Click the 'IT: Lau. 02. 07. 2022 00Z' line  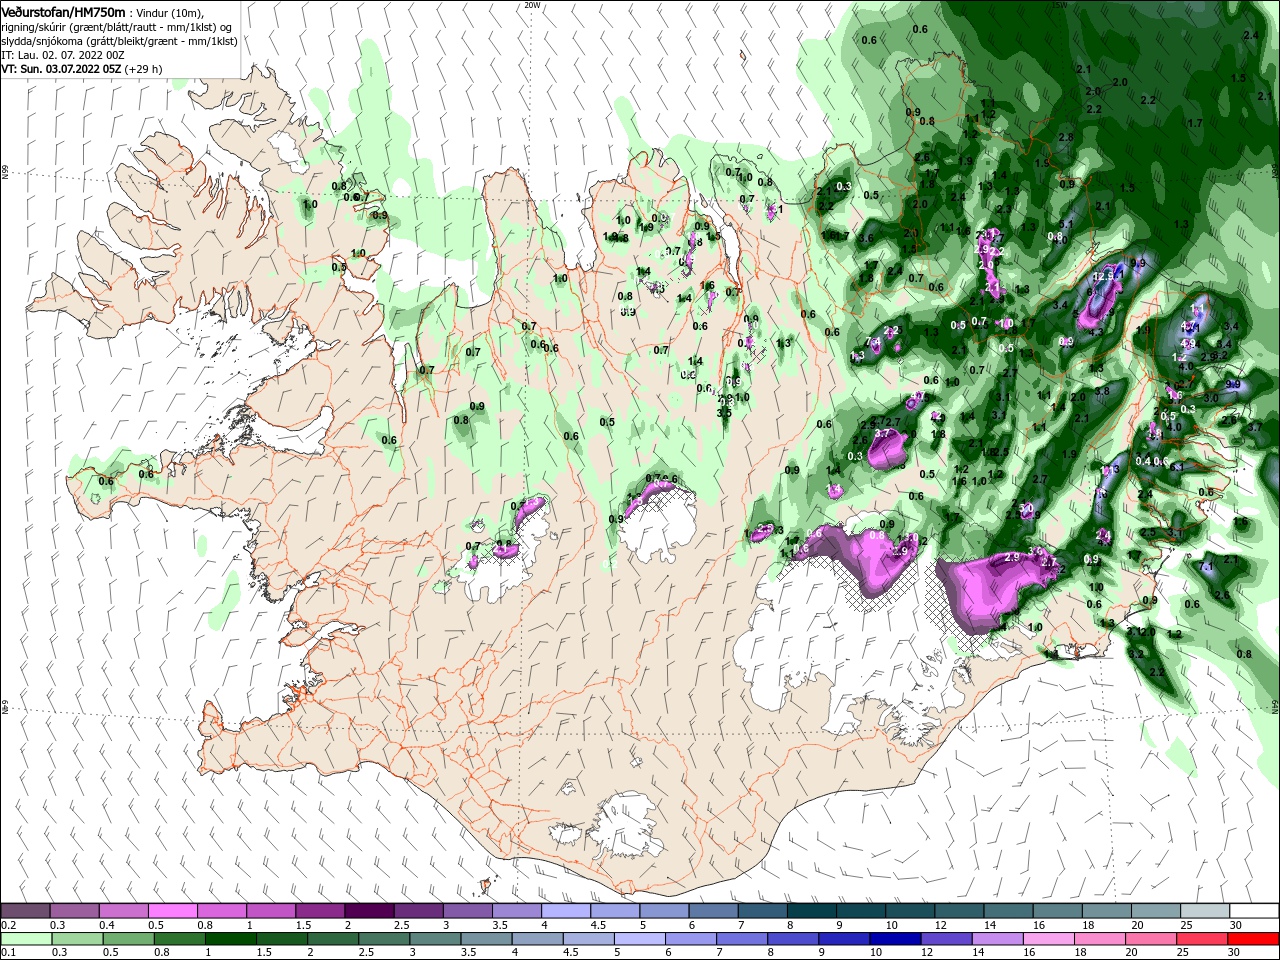click(x=62, y=55)
